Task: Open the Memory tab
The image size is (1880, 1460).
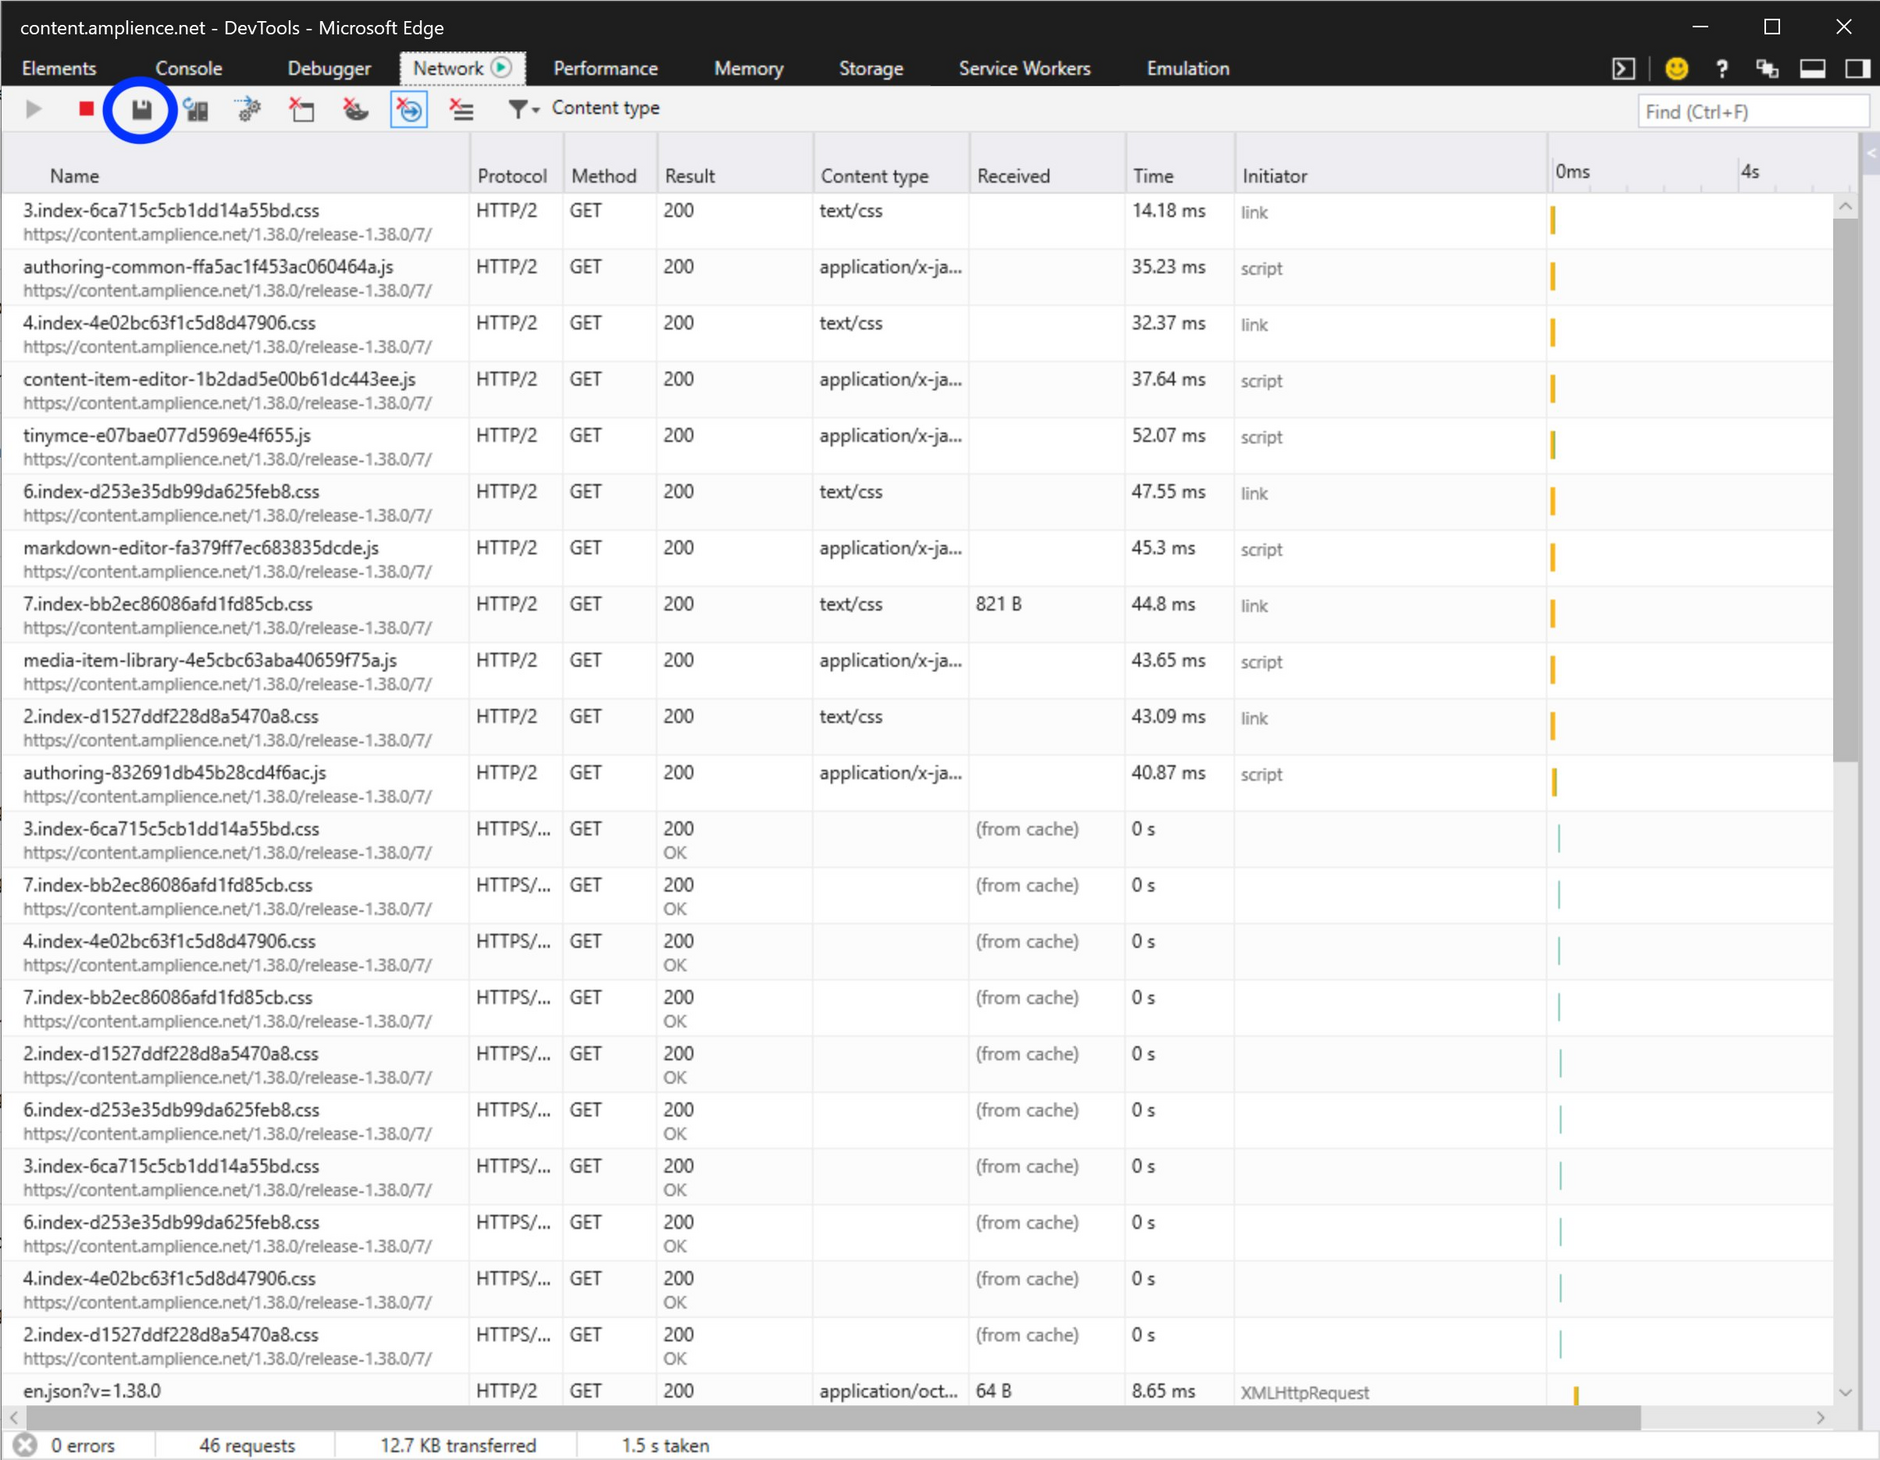Action: 749,68
